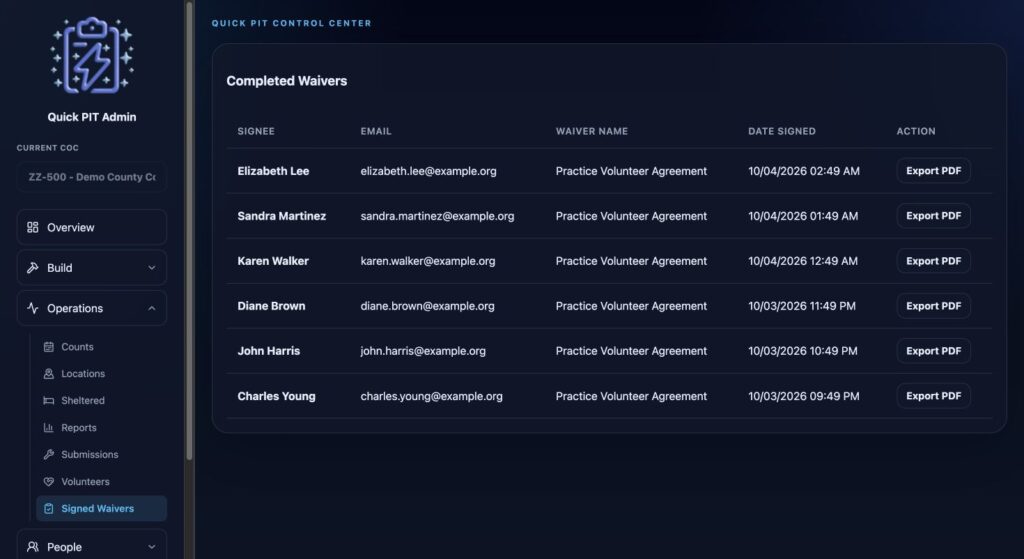Expand the Build menu chevron

pos(152,268)
